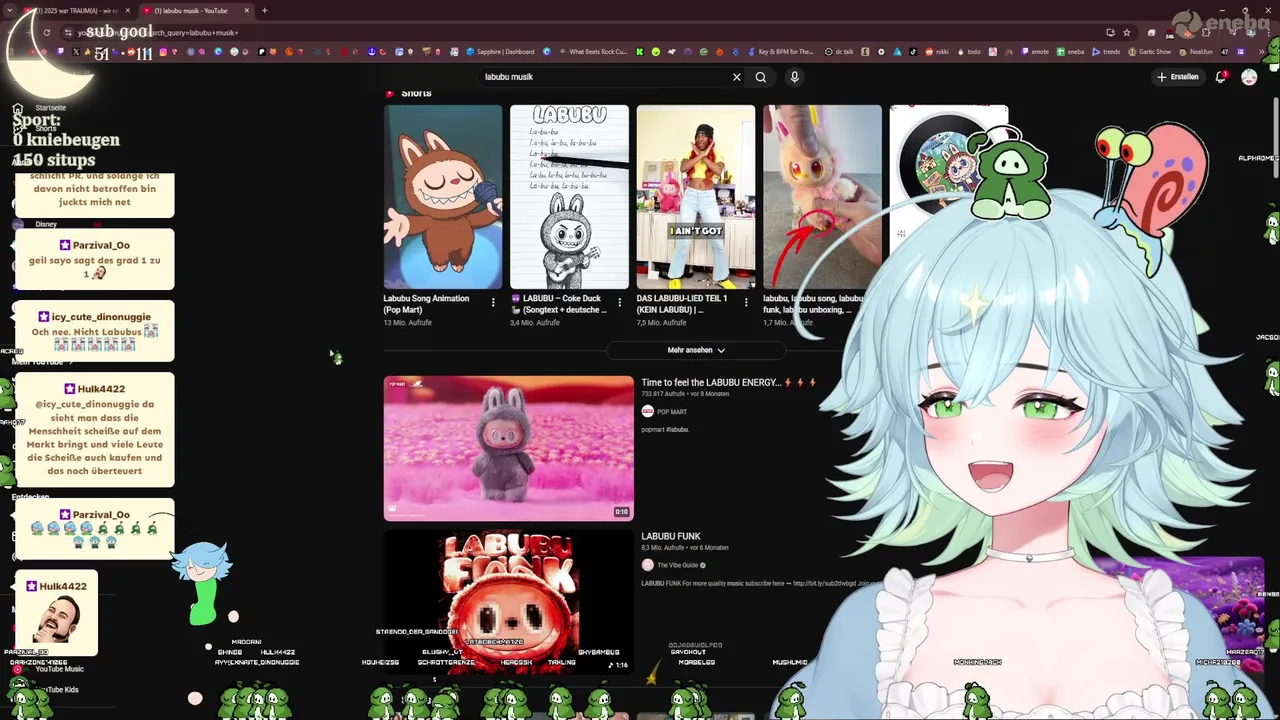Open YouTube notifications bell
Viewport: 1280px width, 720px height.
pyautogui.click(x=1221, y=77)
